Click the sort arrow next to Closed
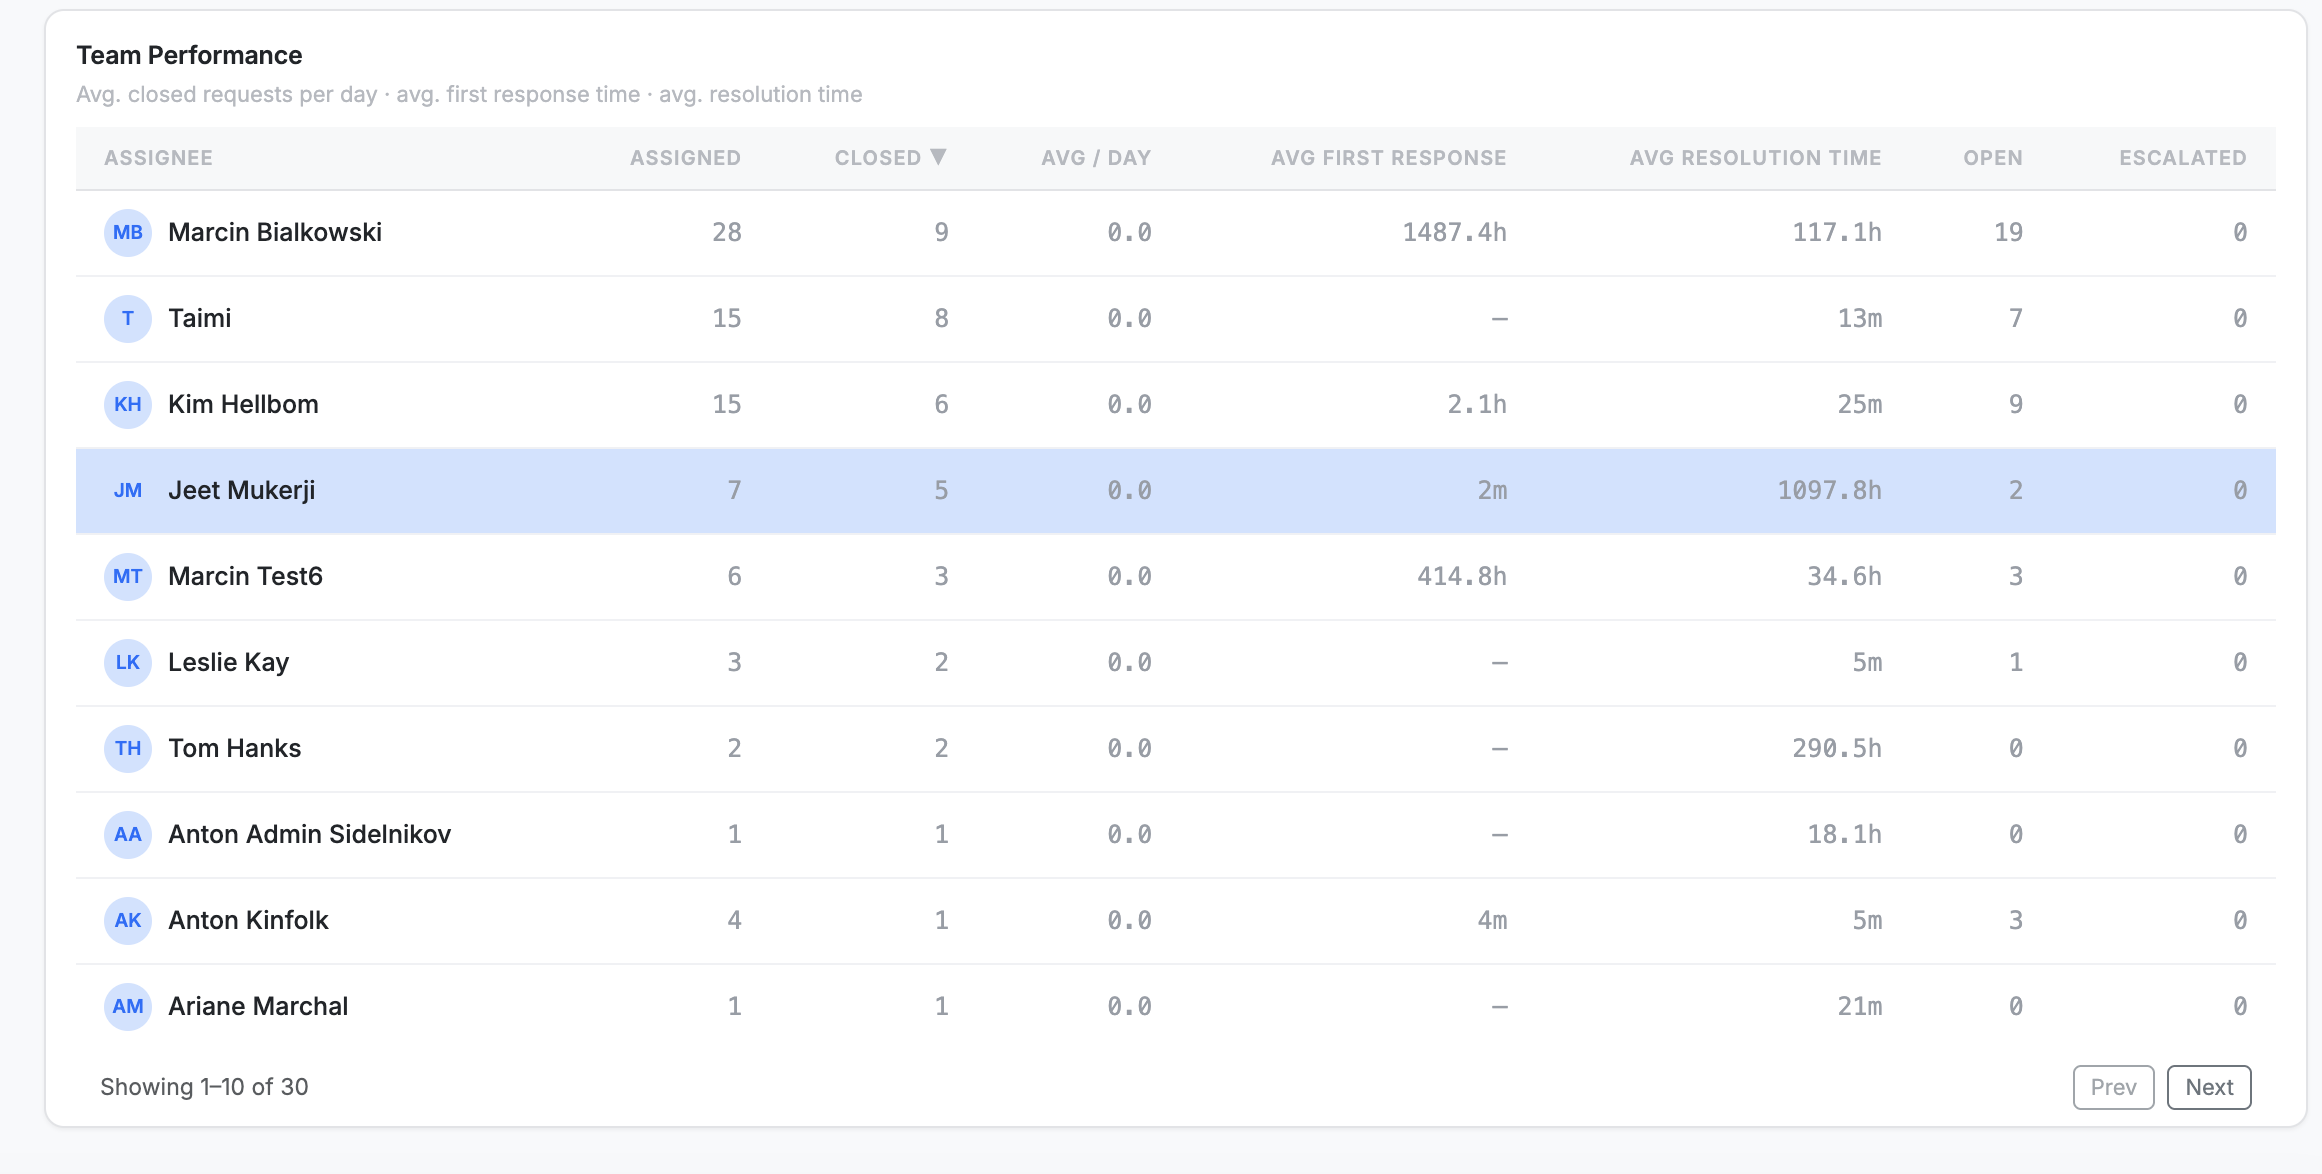2322x1174 pixels. coord(938,157)
